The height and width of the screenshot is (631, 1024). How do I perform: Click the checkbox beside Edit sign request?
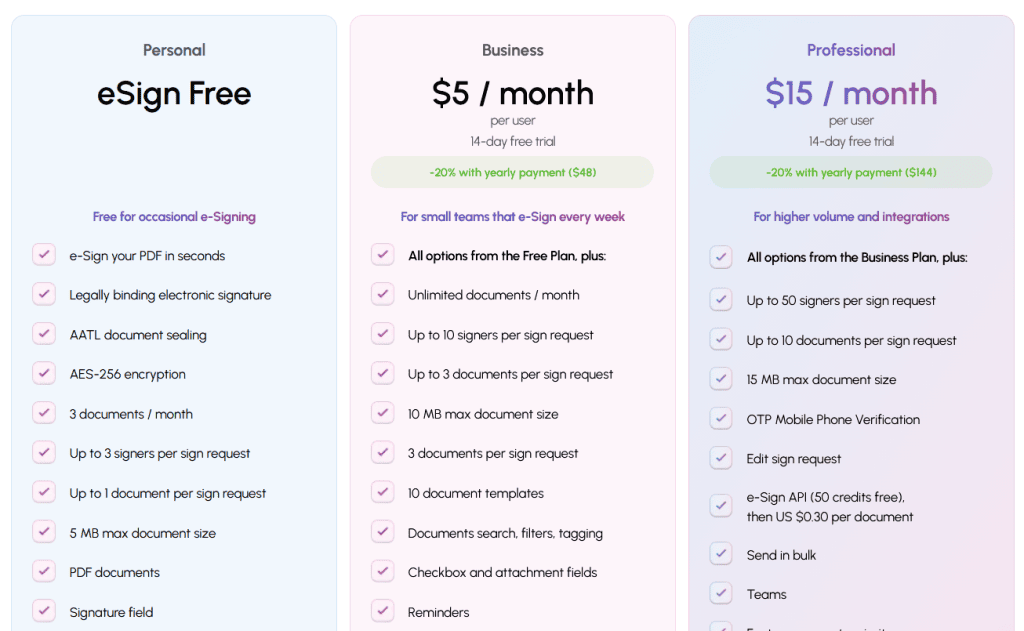[x=721, y=459]
